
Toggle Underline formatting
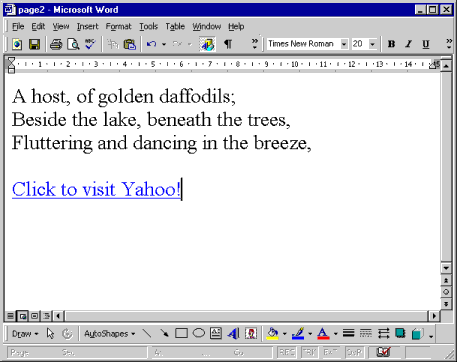pos(426,44)
